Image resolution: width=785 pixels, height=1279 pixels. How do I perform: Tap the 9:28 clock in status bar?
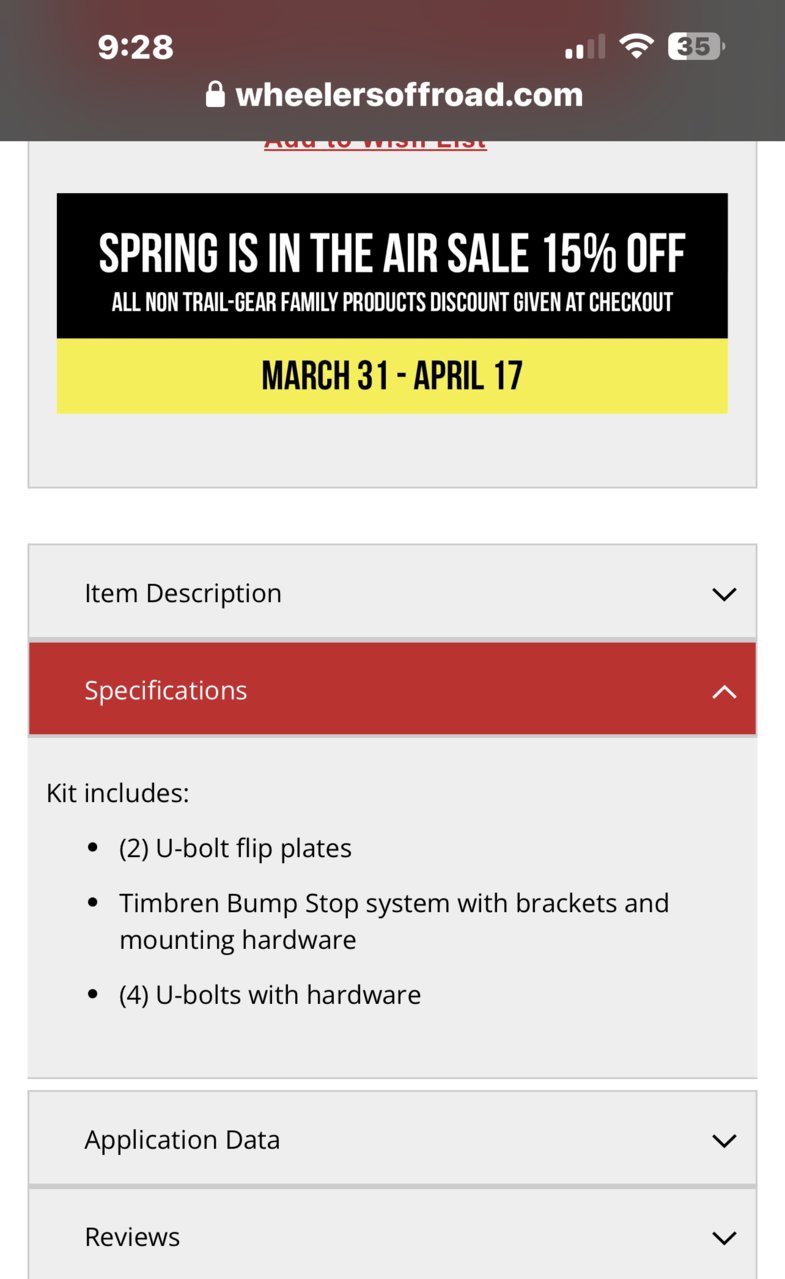[136, 47]
